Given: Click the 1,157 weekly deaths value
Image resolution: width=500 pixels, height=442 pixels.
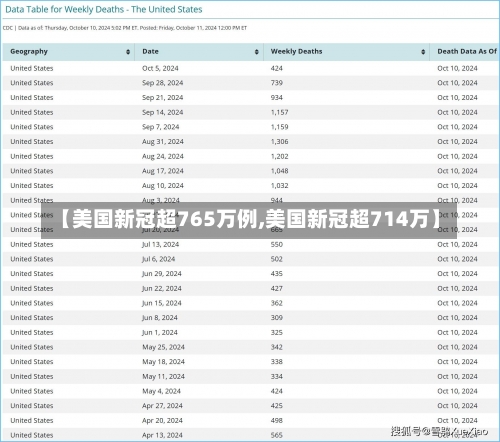Looking at the screenshot, I should (x=279, y=112).
